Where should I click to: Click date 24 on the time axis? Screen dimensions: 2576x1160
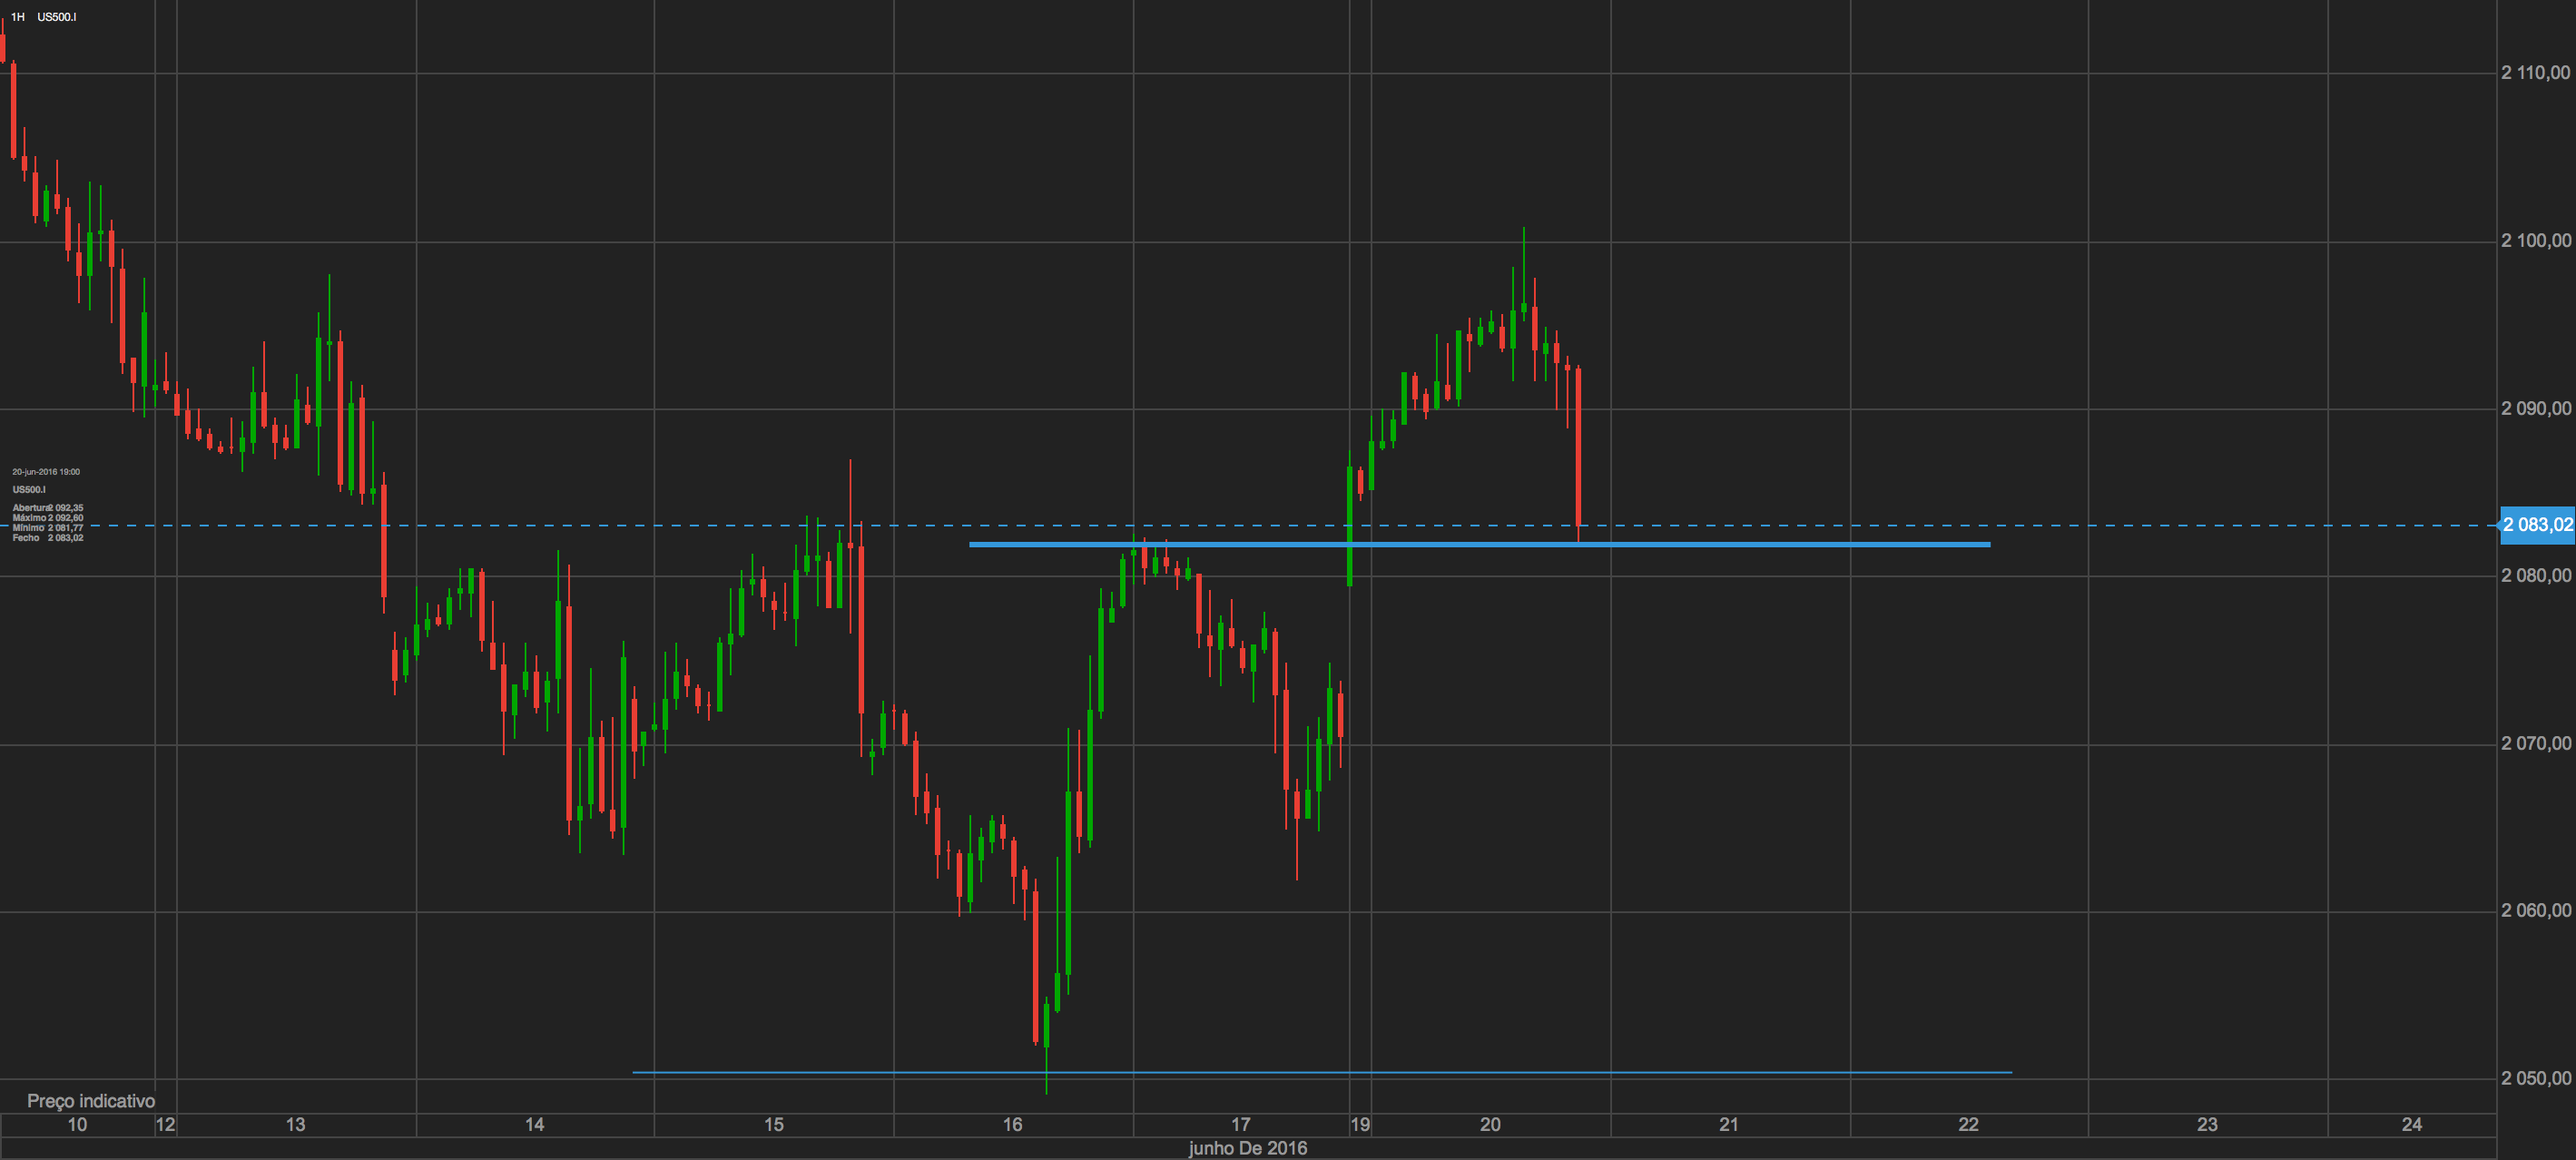[x=2411, y=1124]
